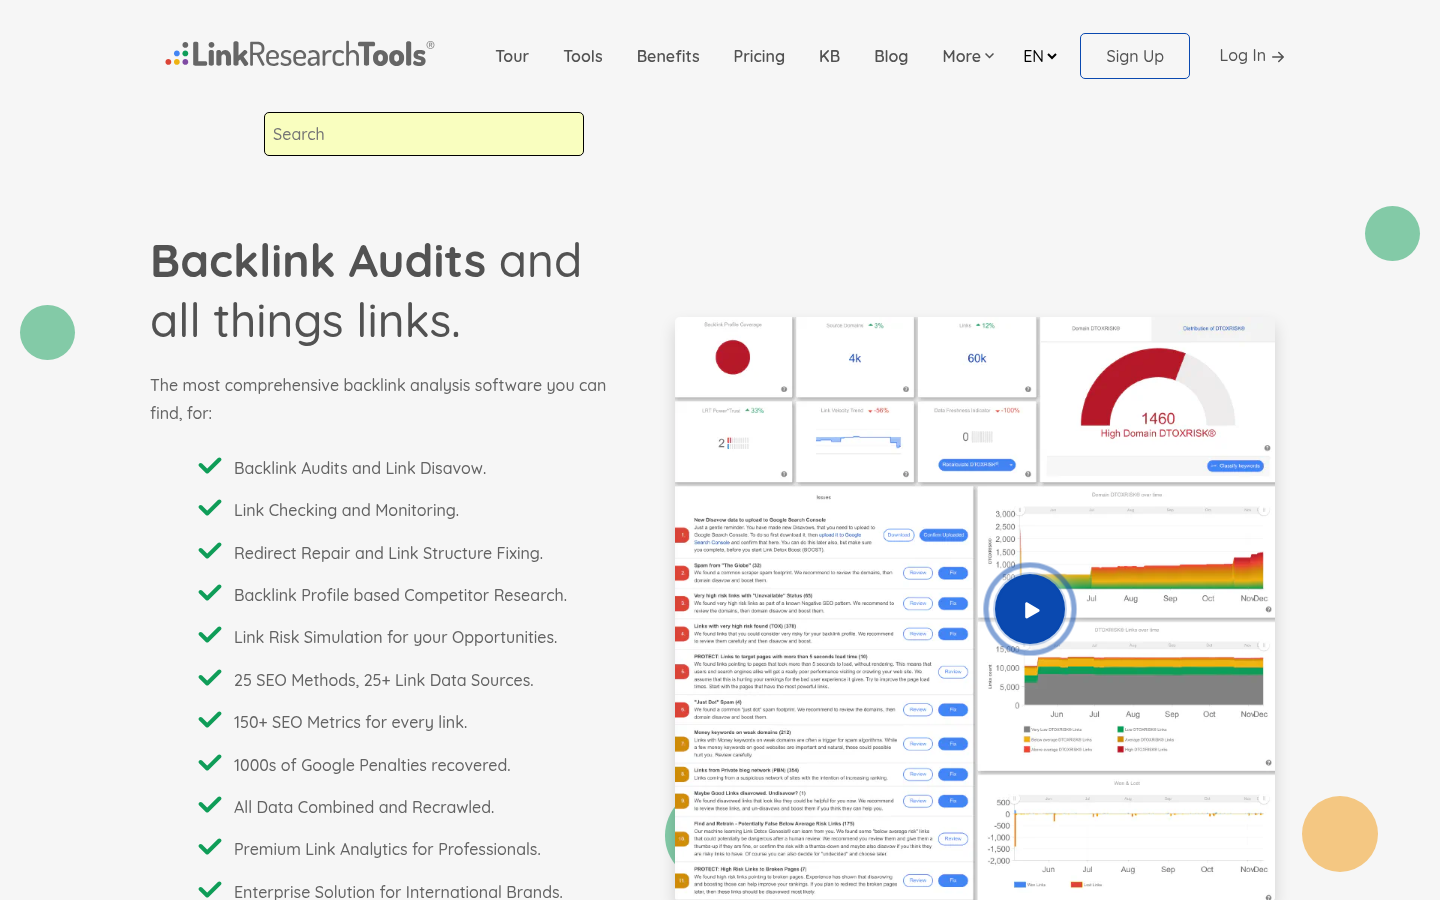Open the Tools menu item
The width and height of the screenshot is (1440, 900).
click(x=583, y=56)
